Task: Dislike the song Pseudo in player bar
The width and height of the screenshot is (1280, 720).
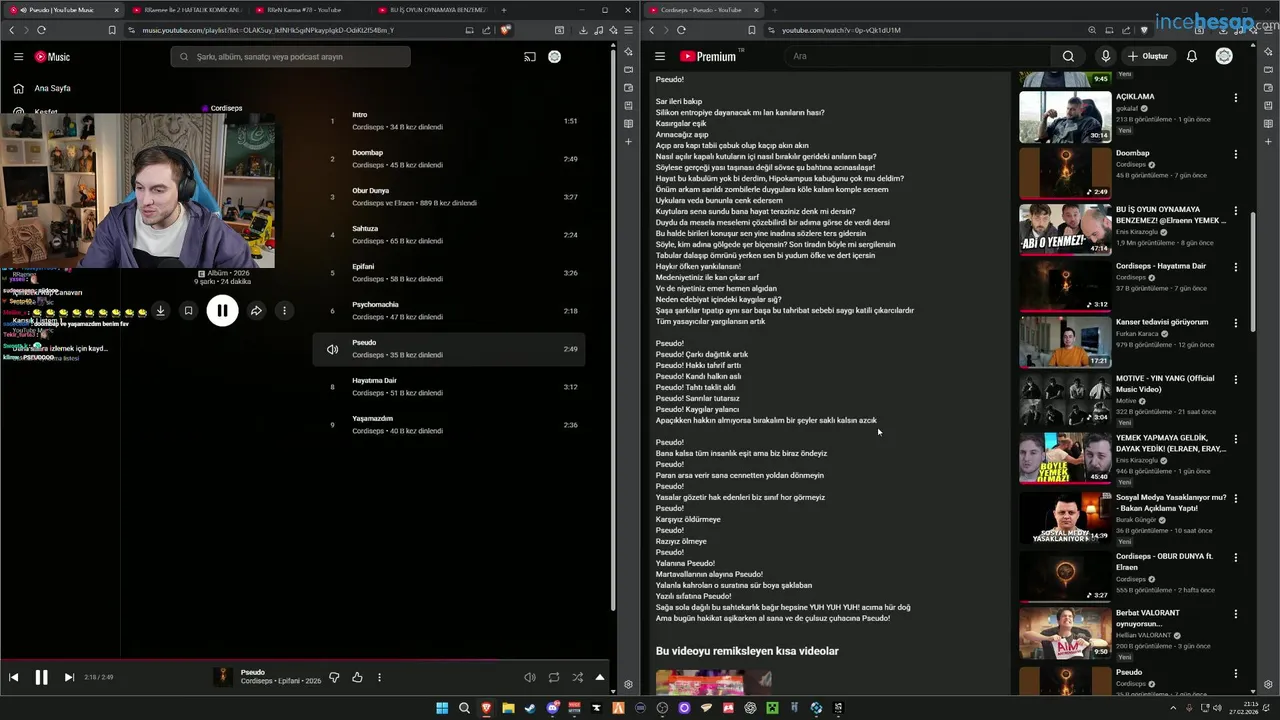Action: click(x=334, y=677)
